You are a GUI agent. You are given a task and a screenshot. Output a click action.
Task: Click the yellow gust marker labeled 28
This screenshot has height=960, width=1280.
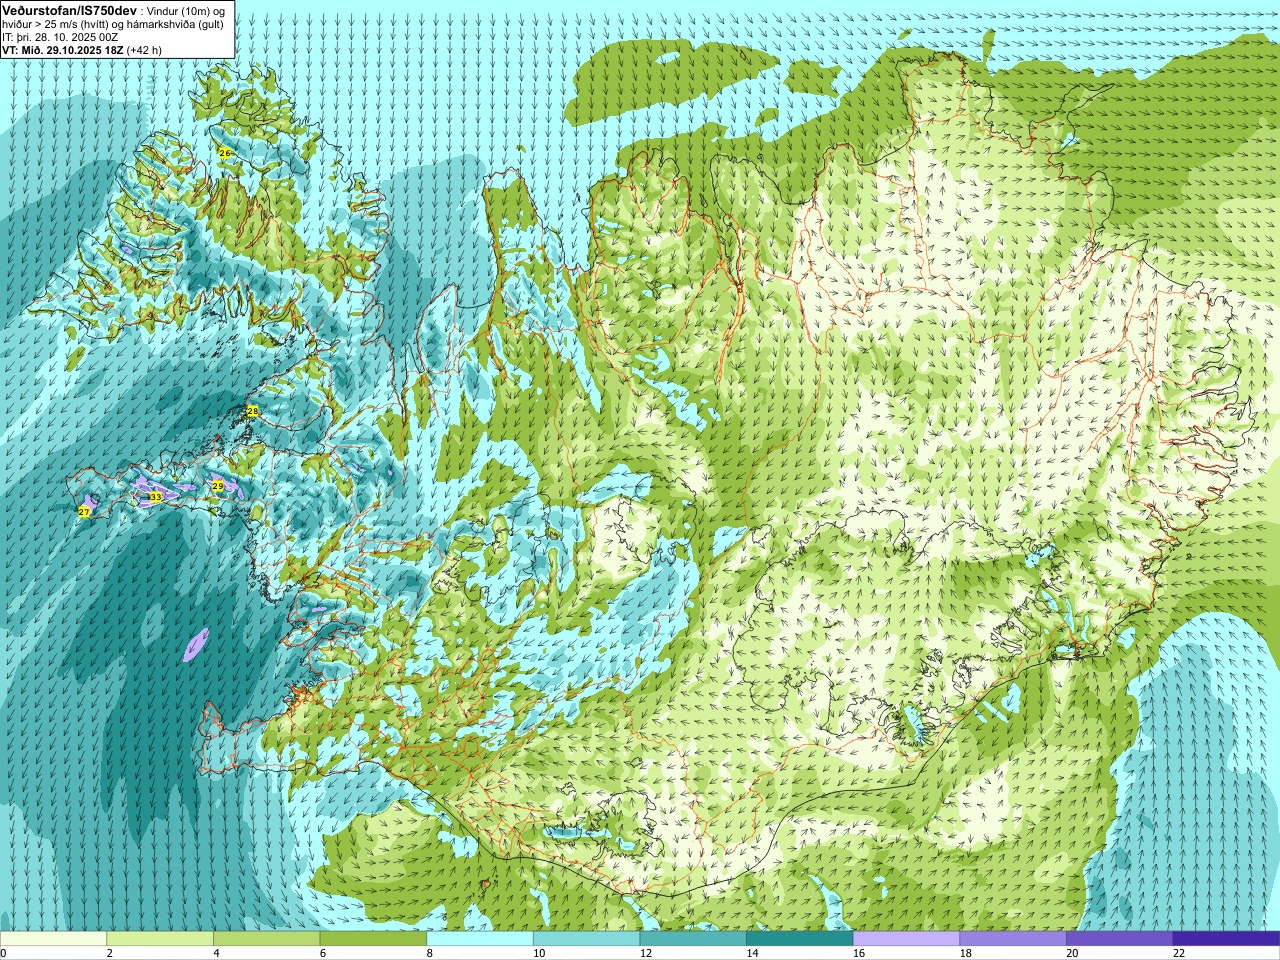point(252,411)
